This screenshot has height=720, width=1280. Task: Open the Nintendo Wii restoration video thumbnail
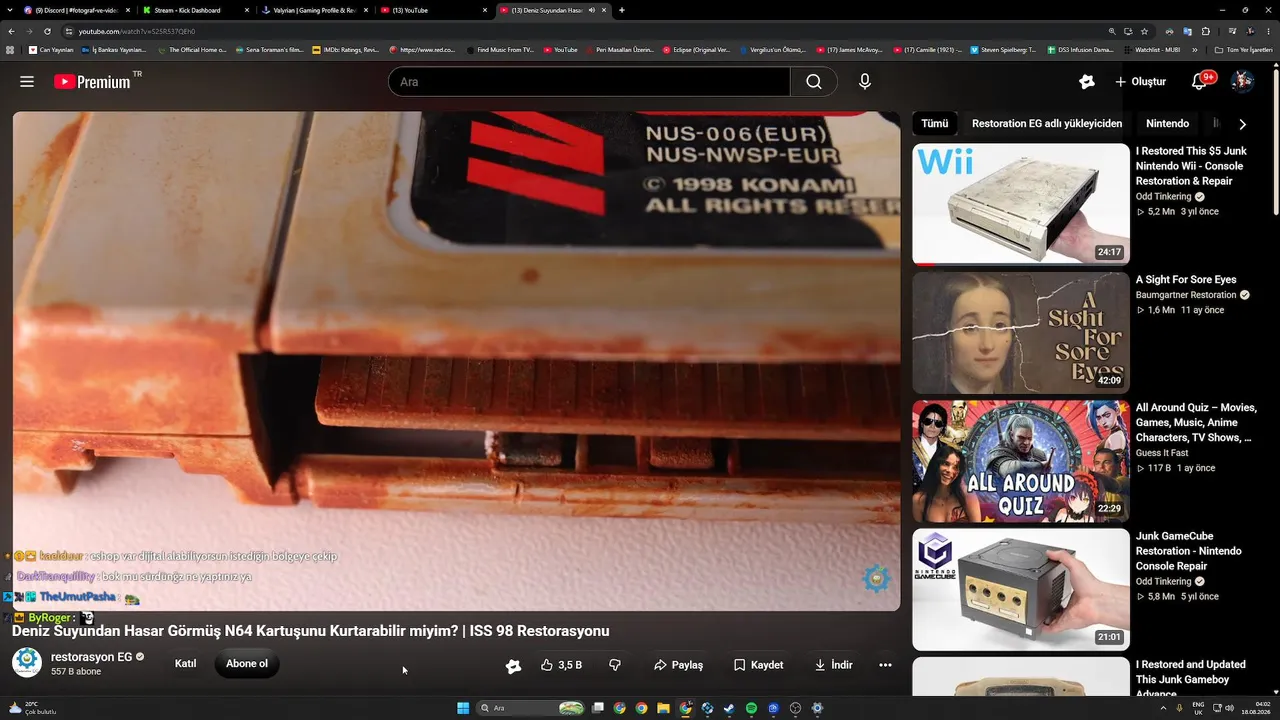1021,204
